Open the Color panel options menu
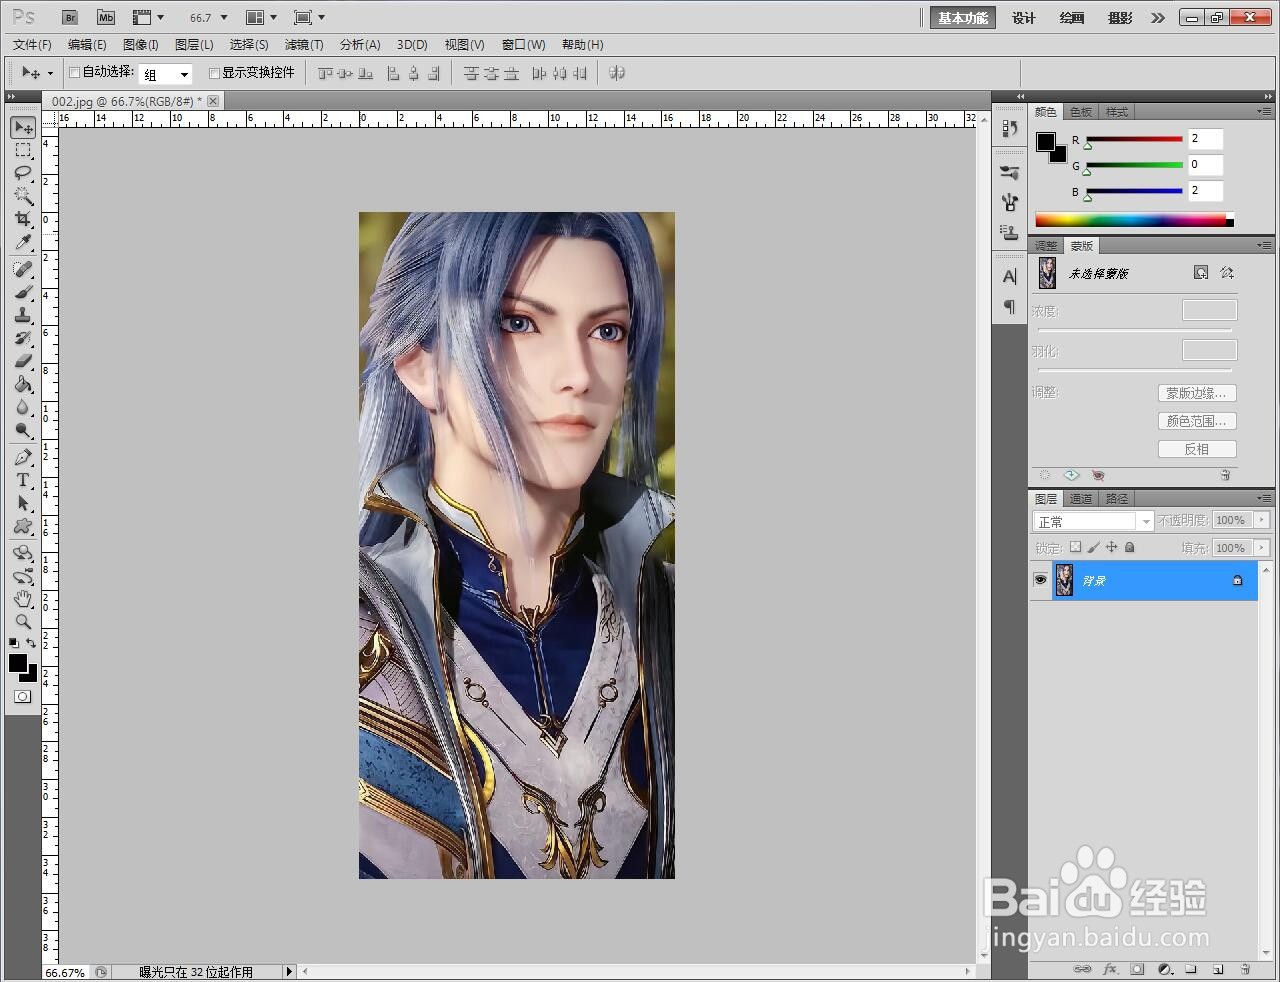 click(x=1264, y=111)
